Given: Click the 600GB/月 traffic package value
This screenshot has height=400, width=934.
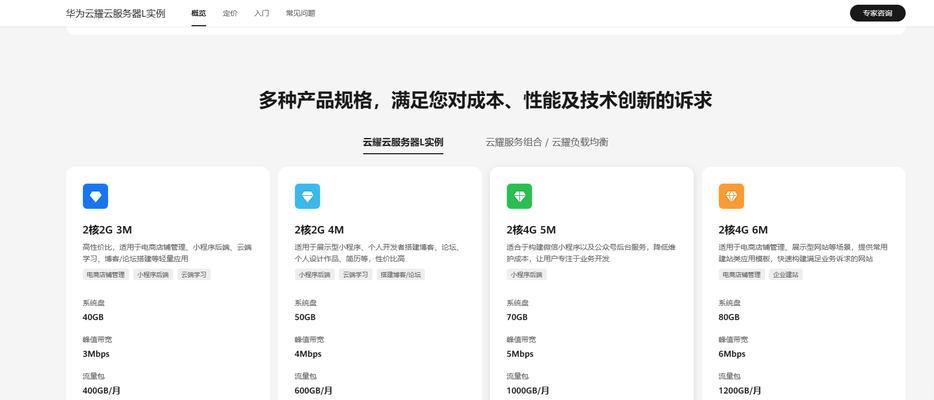Looking at the screenshot, I should [313, 391].
